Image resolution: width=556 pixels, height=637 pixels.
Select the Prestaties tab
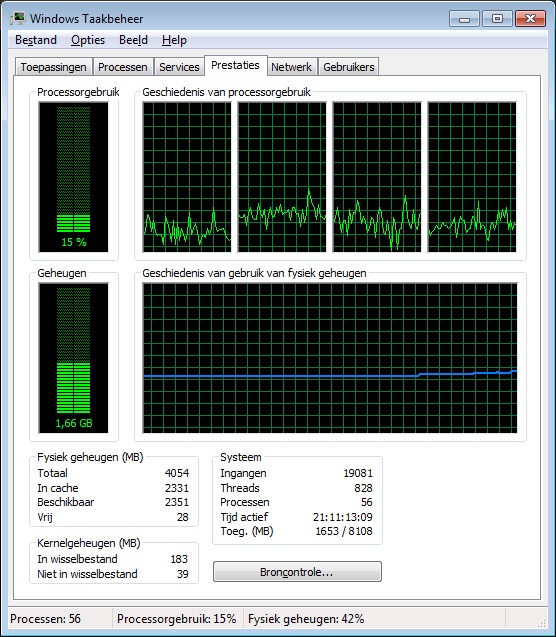pyautogui.click(x=236, y=65)
